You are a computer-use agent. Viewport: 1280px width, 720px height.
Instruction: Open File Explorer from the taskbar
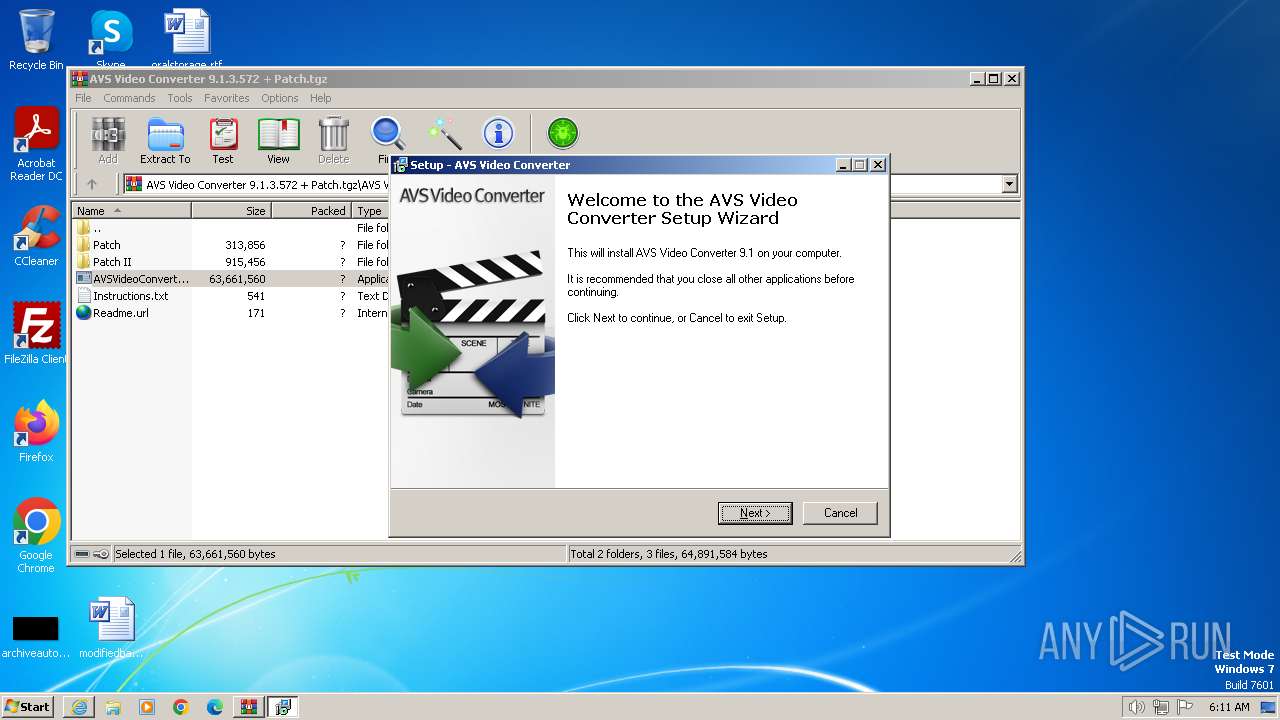tap(113, 707)
